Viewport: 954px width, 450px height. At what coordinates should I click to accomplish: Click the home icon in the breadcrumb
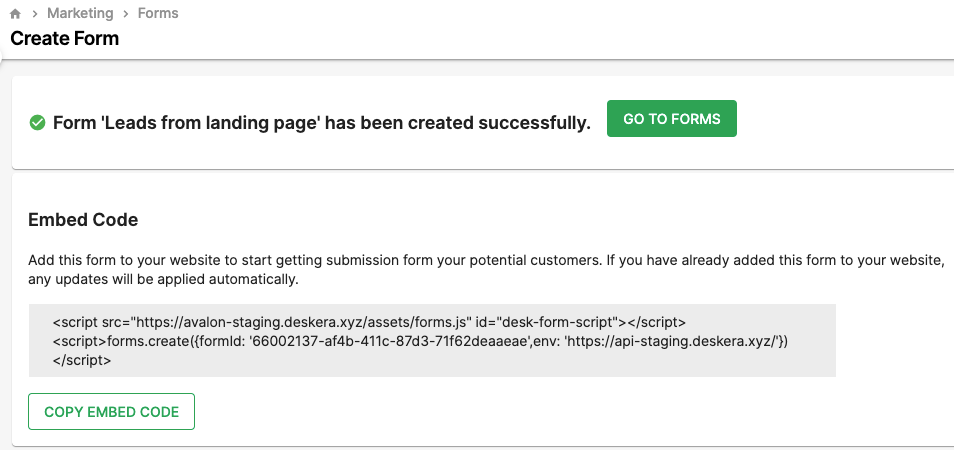(x=15, y=13)
